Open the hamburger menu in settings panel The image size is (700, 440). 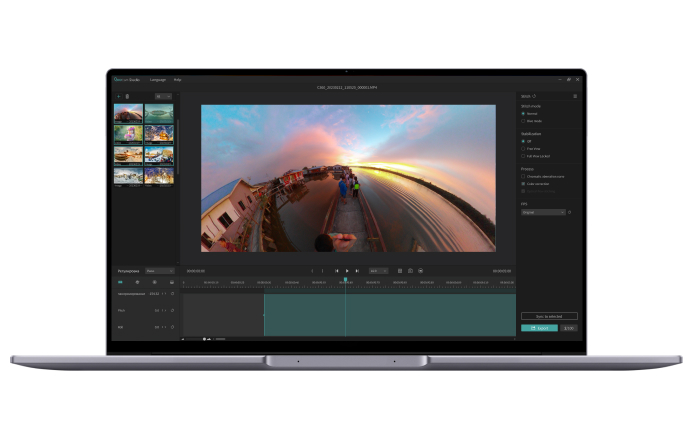(x=575, y=96)
